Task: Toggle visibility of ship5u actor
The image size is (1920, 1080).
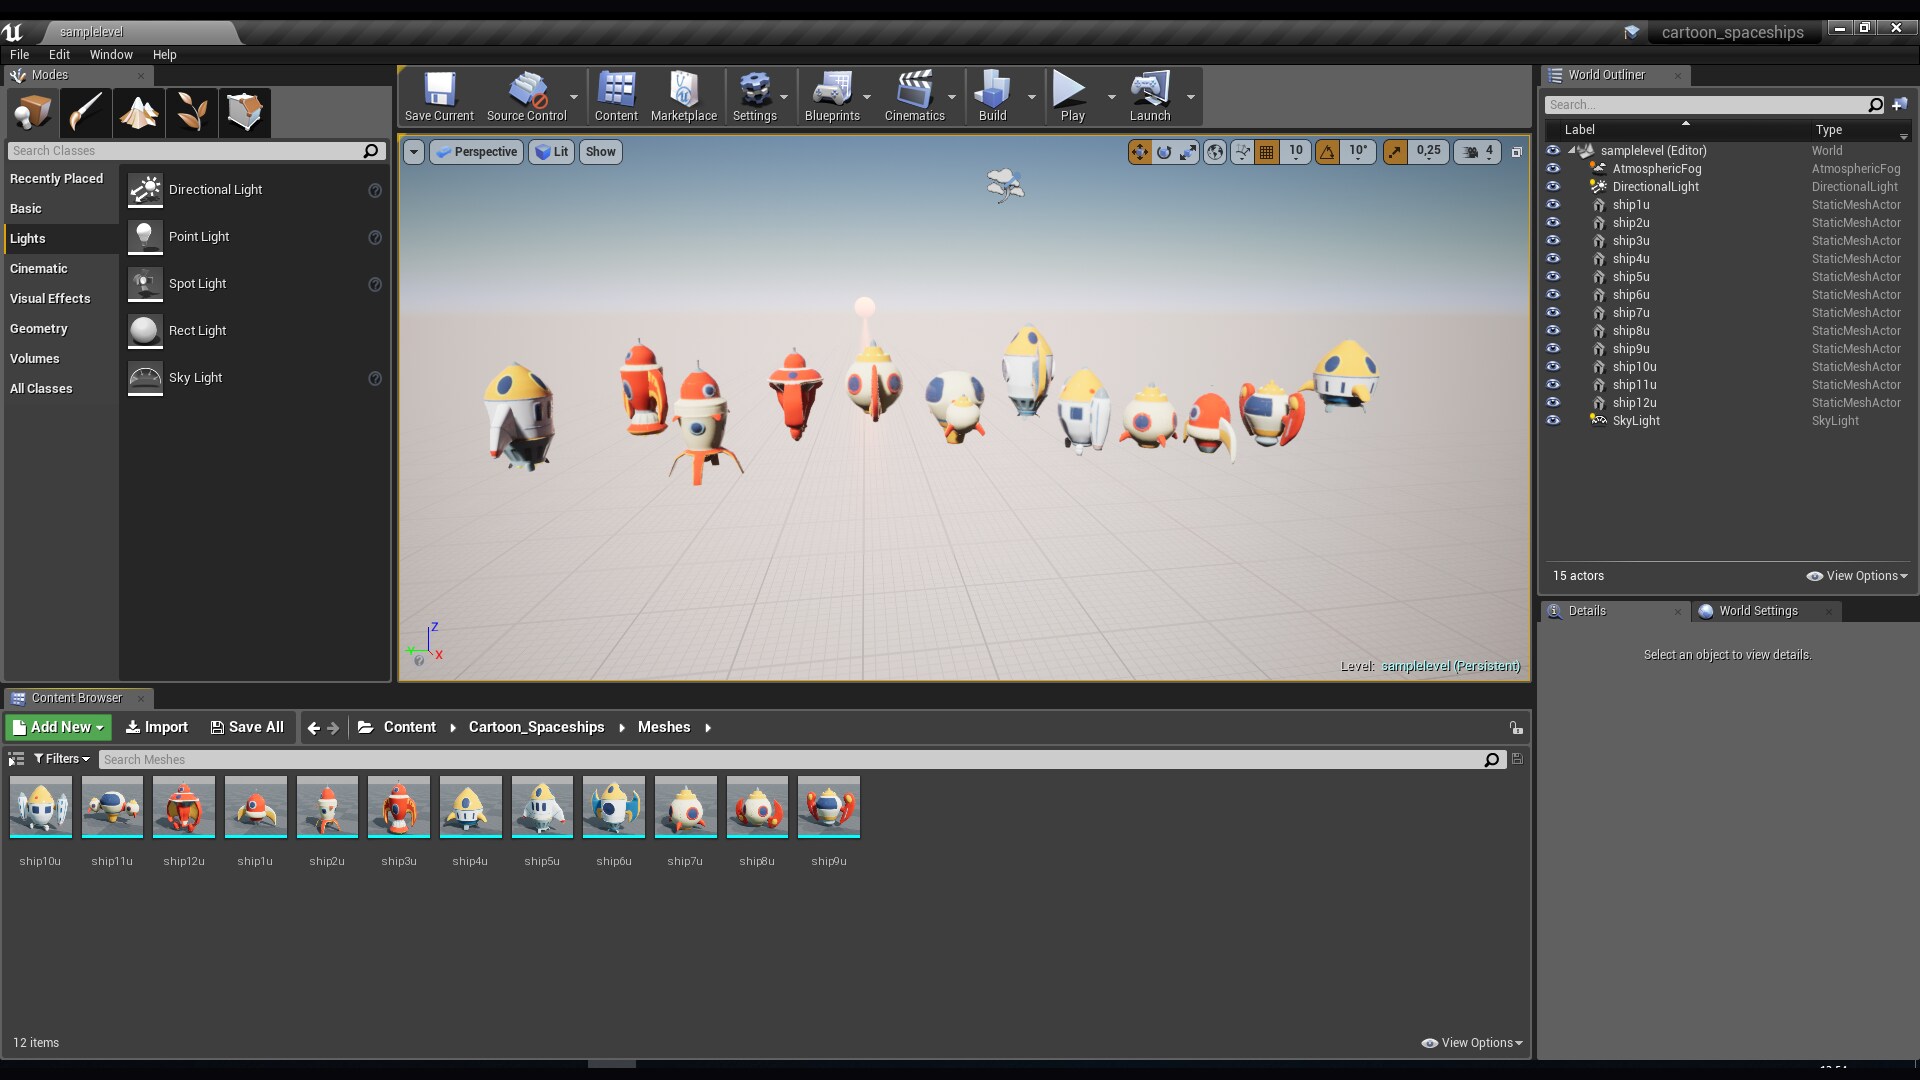Action: tap(1554, 277)
